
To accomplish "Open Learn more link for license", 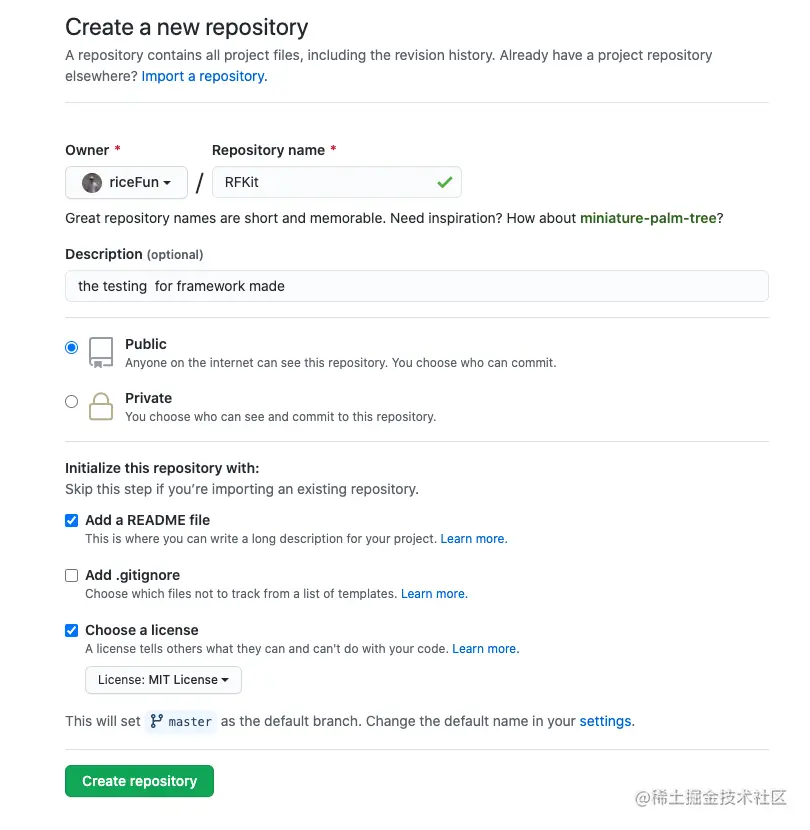I will (485, 649).
